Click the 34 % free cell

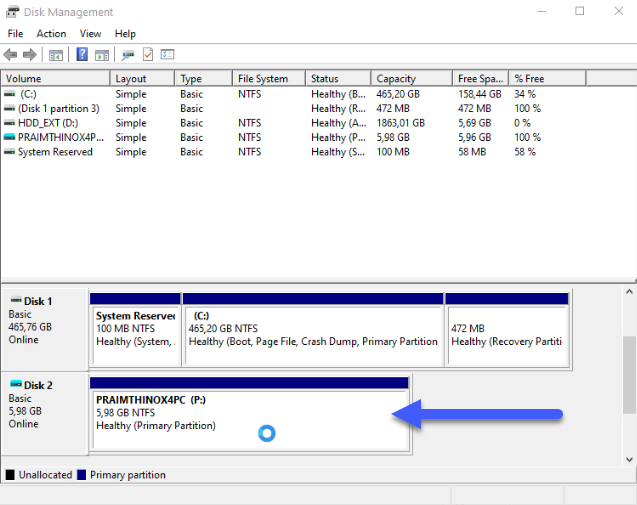point(525,94)
